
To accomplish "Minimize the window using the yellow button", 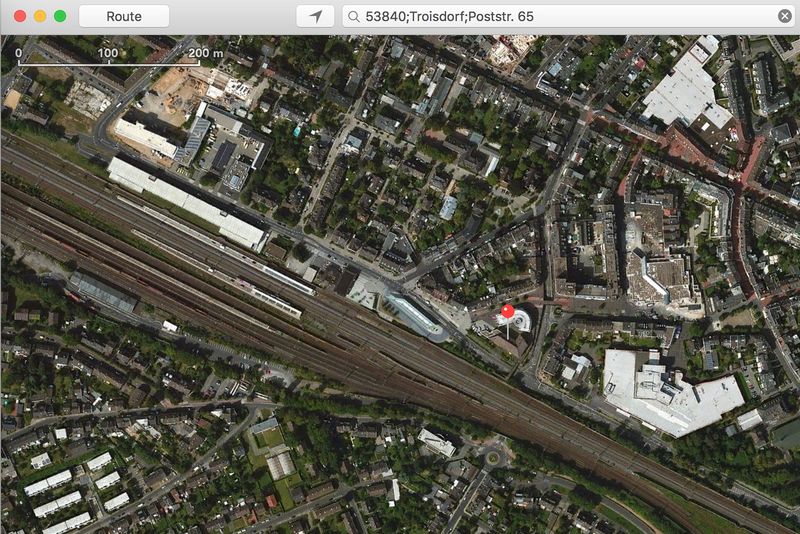I will click(x=40, y=16).
